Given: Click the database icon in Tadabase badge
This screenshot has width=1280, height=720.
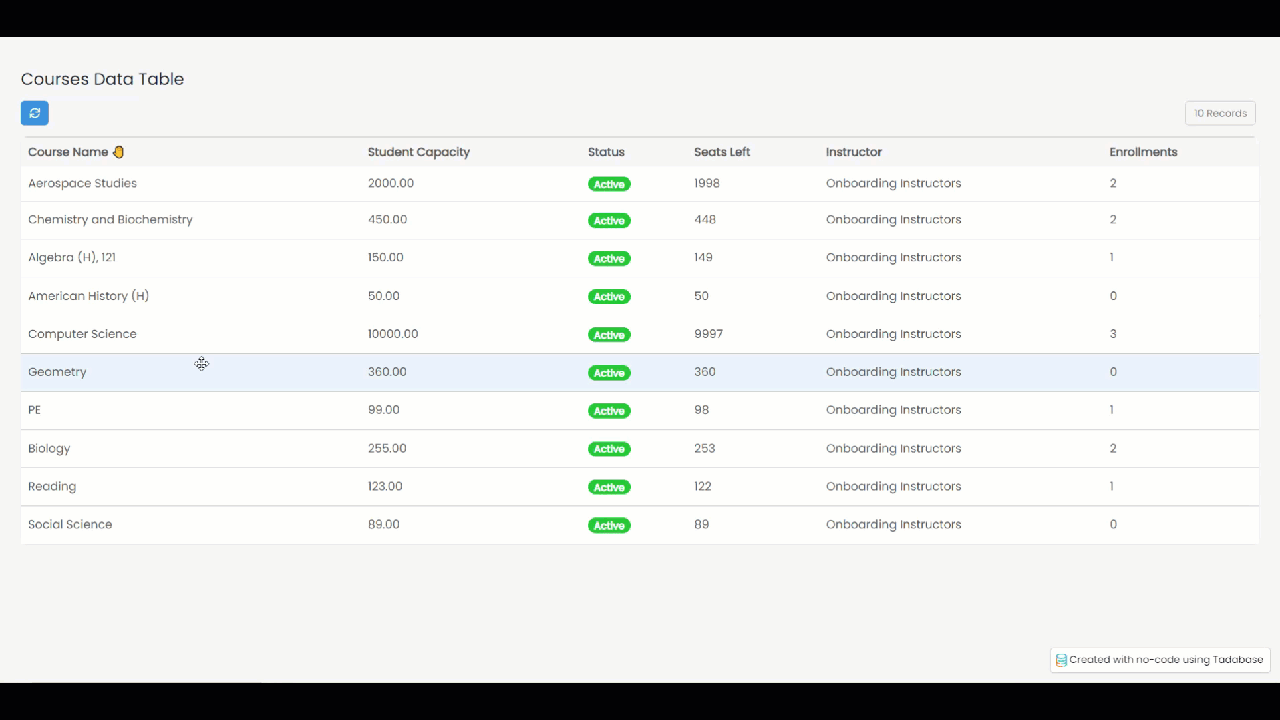Looking at the screenshot, I should click(1061, 660).
